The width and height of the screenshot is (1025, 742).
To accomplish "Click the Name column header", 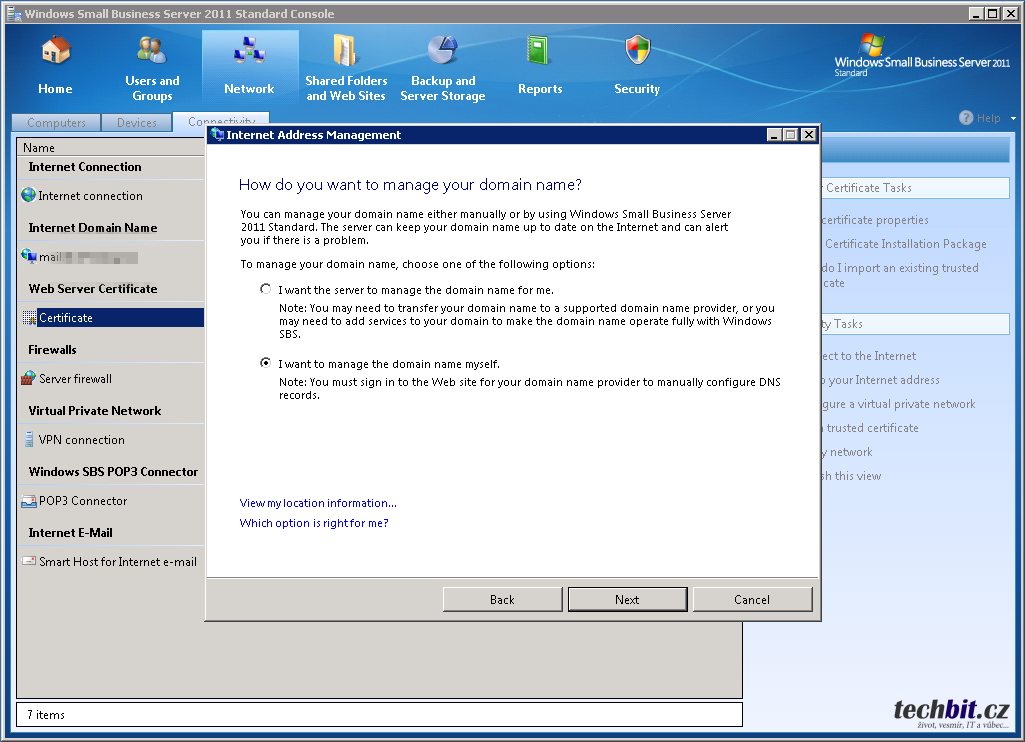I will point(39,148).
